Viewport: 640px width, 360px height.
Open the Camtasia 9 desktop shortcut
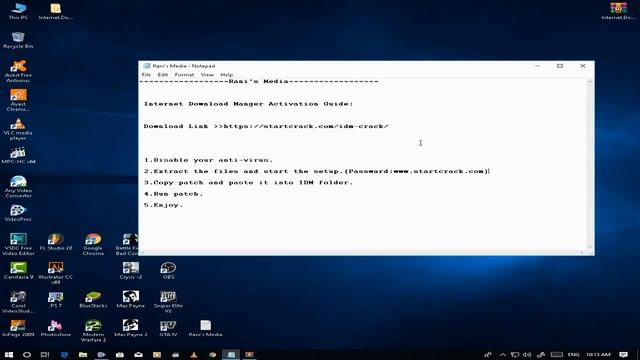pyautogui.click(x=18, y=271)
